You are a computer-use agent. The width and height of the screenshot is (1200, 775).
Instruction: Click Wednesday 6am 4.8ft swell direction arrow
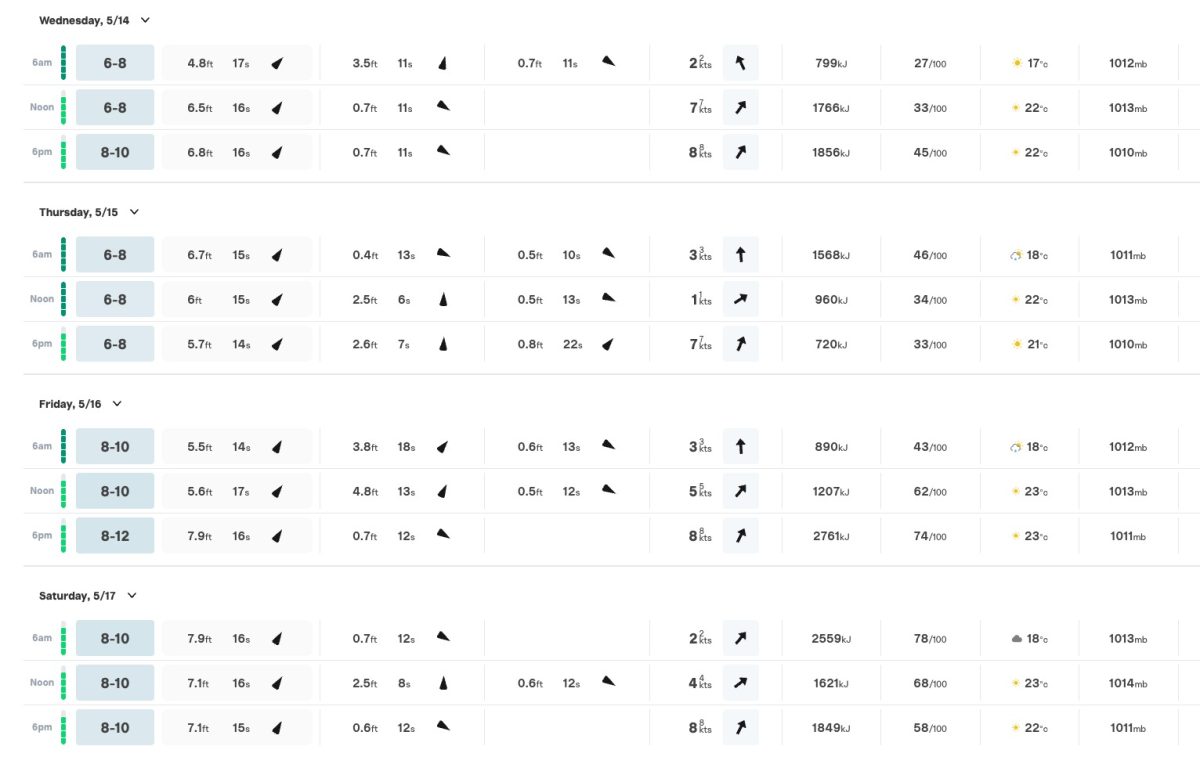tap(277, 63)
